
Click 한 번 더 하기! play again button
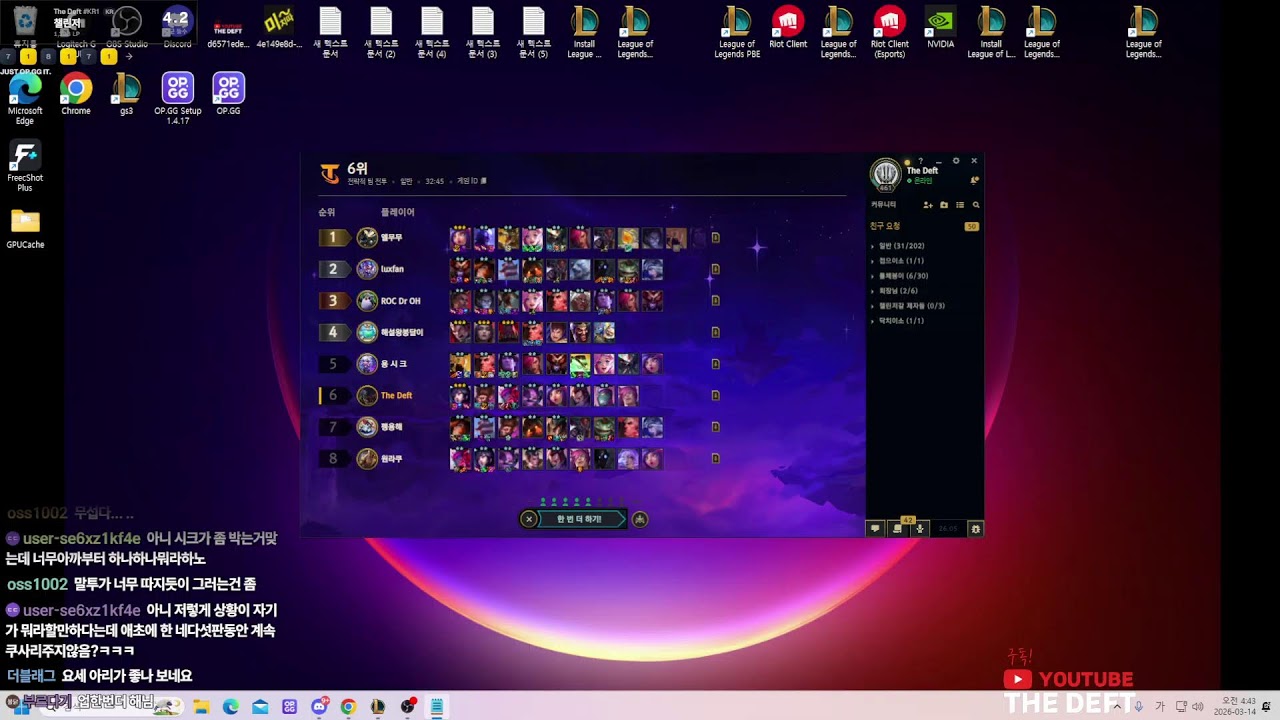580,519
